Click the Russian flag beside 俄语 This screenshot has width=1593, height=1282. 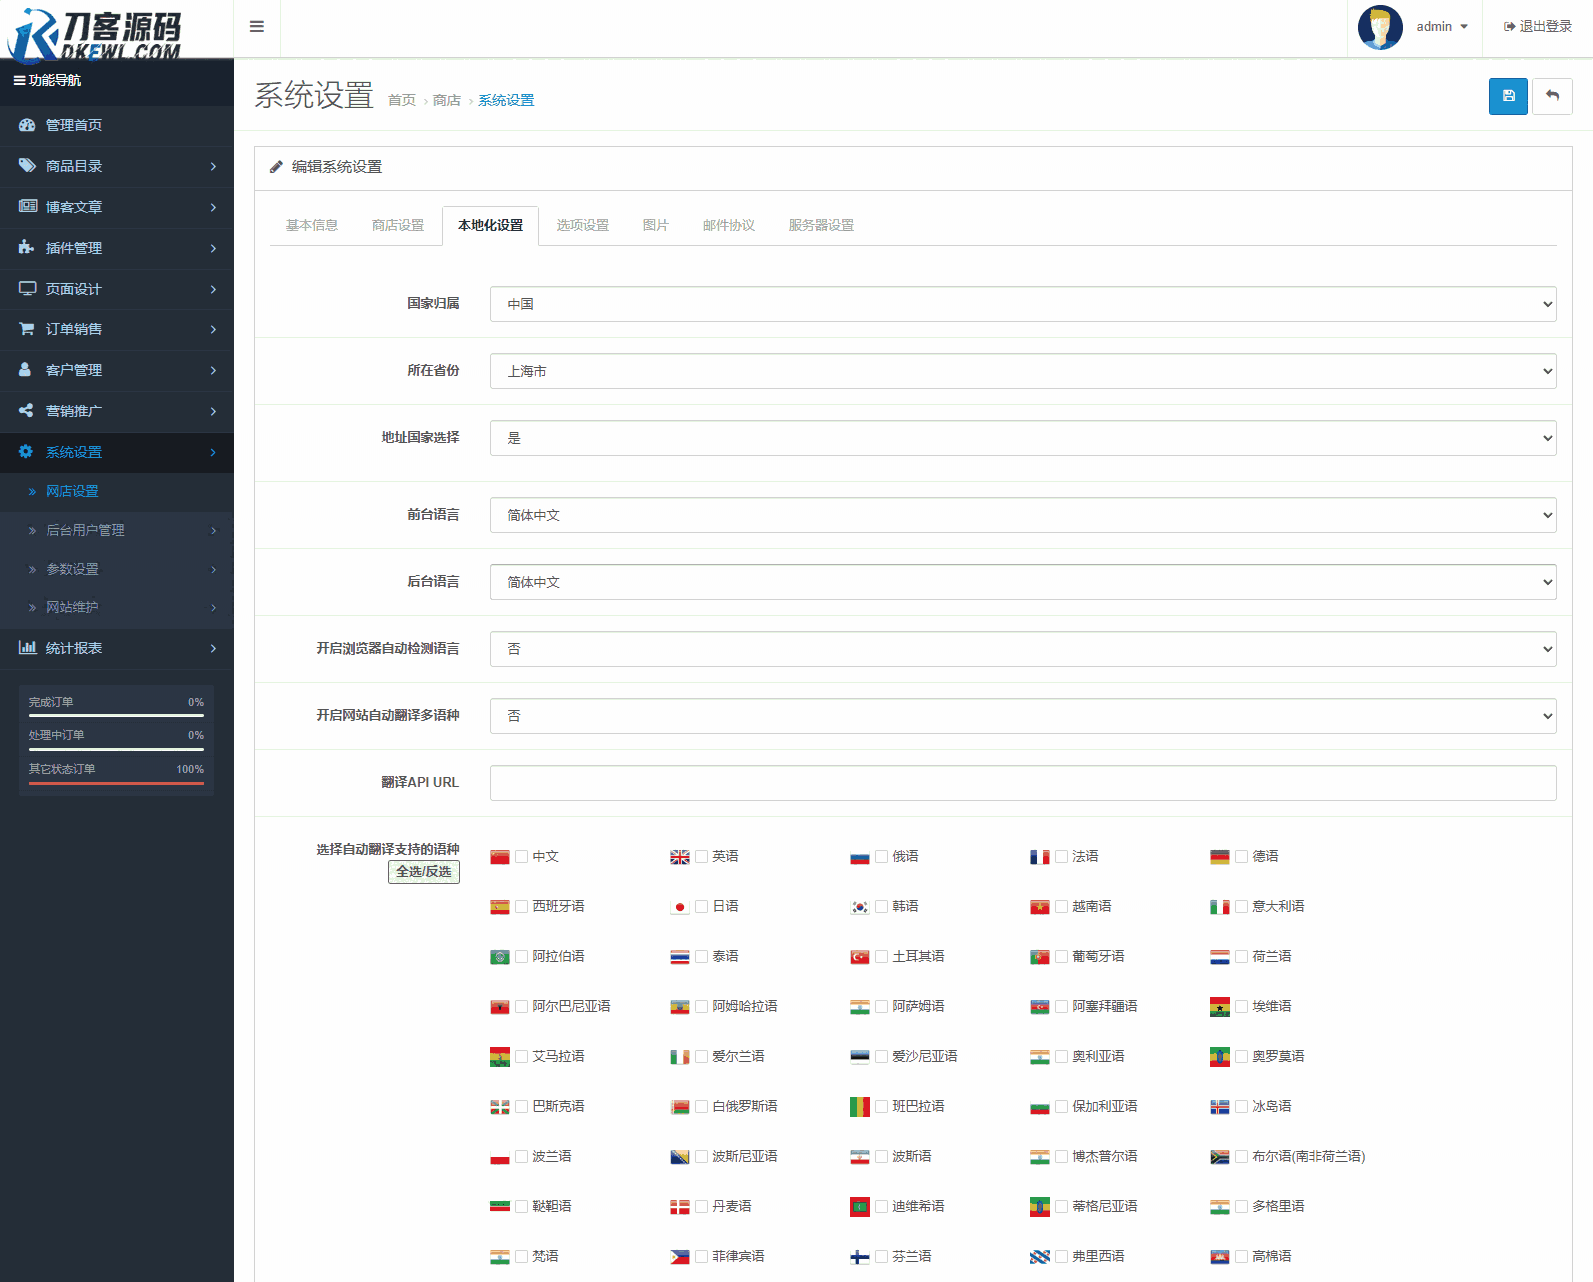click(860, 857)
